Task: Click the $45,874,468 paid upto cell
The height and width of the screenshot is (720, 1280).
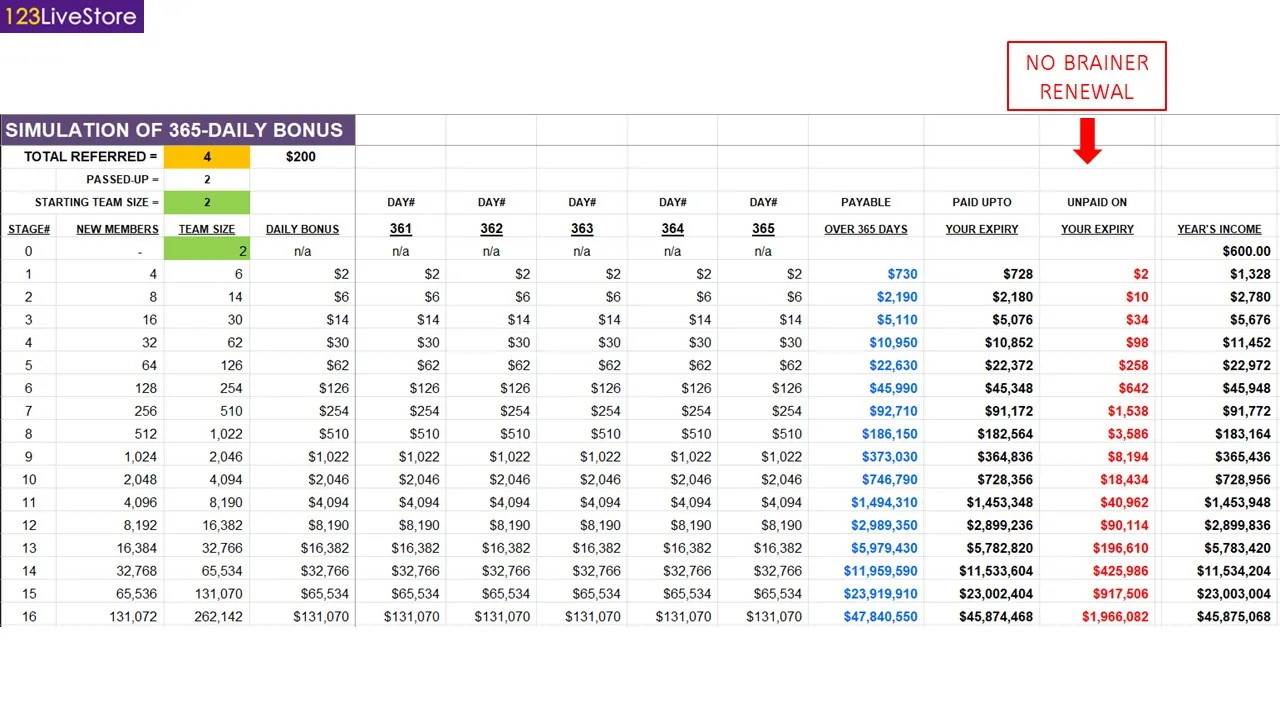Action: click(996, 617)
